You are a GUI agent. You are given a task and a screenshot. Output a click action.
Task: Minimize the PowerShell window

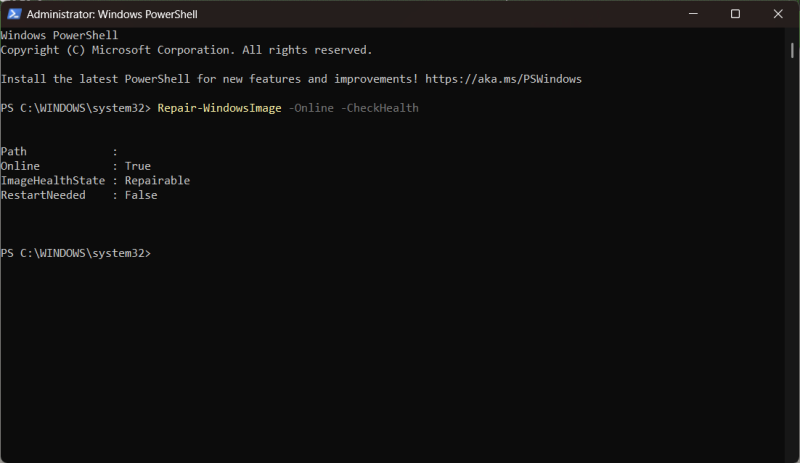point(693,14)
